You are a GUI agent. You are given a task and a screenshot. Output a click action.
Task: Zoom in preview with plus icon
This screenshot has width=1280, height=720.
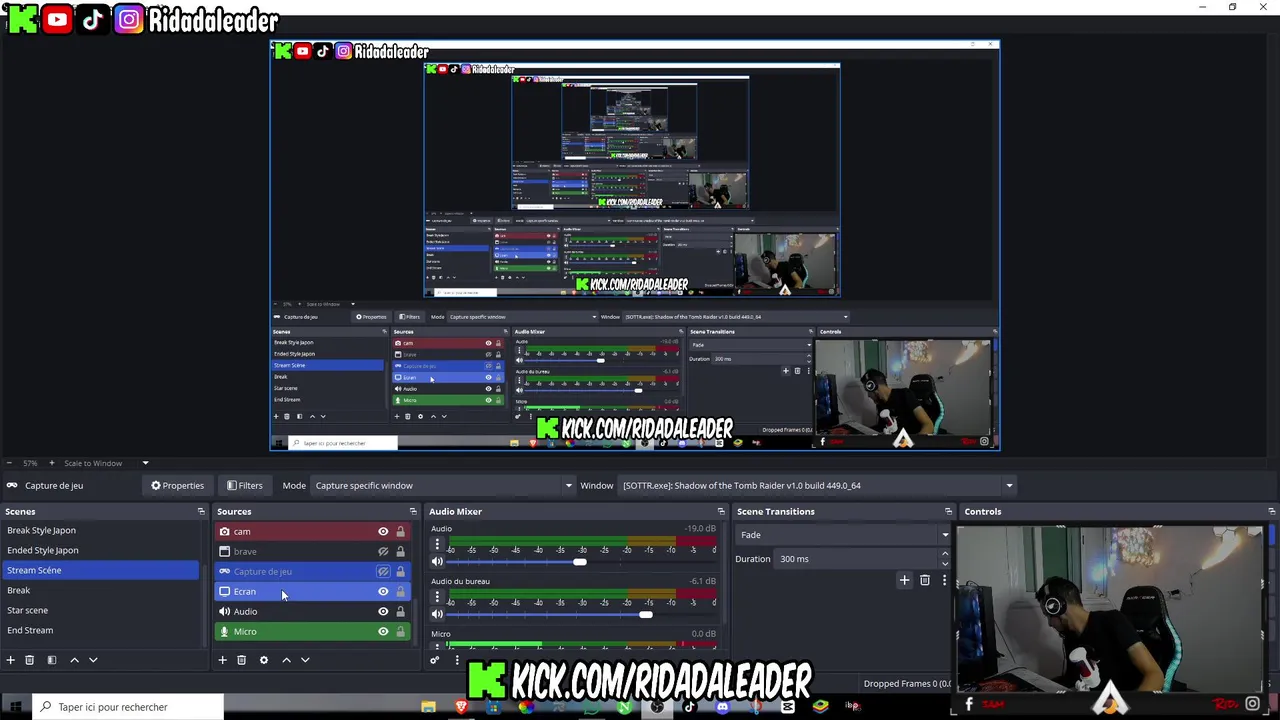53,463
